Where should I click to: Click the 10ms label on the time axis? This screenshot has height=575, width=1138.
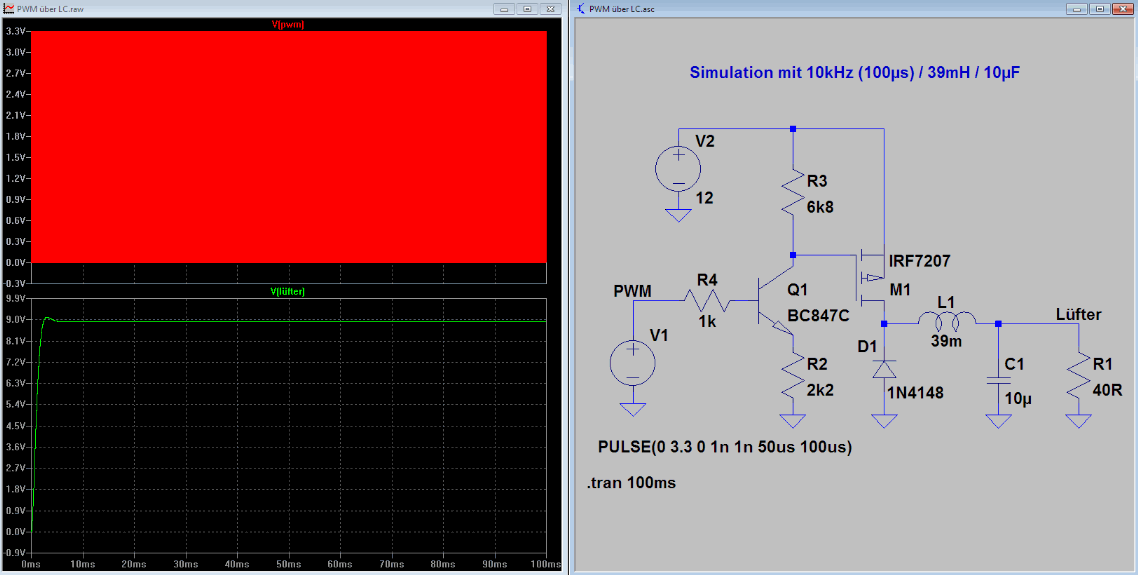click(82, 564)
